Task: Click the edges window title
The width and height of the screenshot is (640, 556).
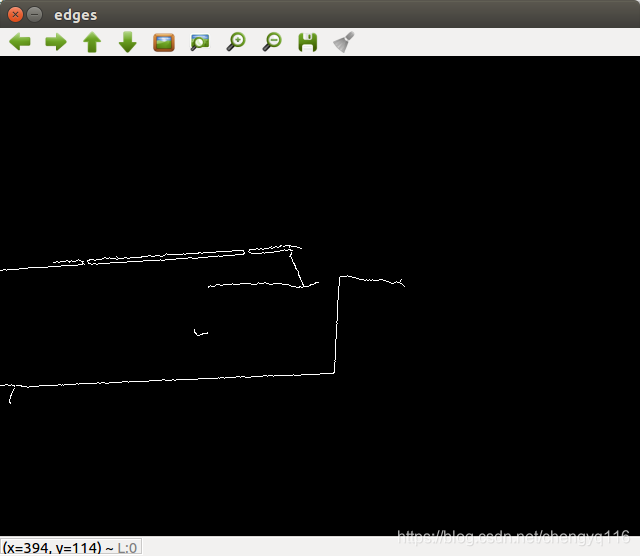Action: (76, 15)
